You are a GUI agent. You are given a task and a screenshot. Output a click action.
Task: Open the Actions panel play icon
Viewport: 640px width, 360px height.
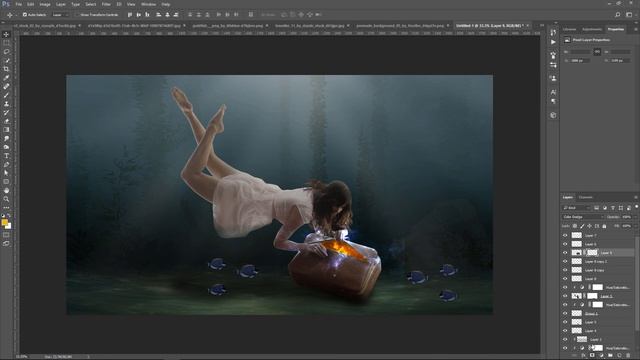click(x=553, y=42)
